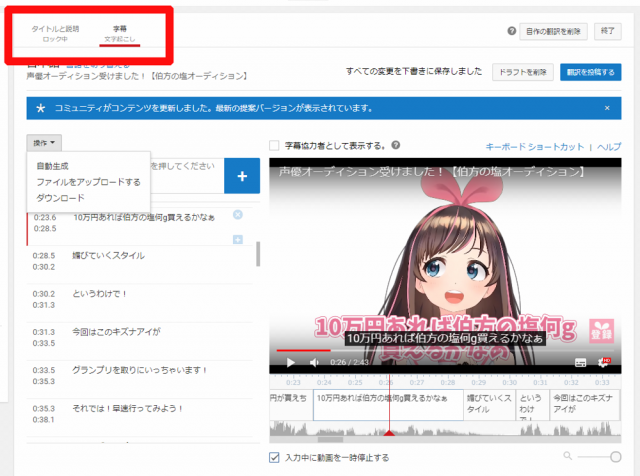Toggle the 操作 dropdown

click(44, 143)
